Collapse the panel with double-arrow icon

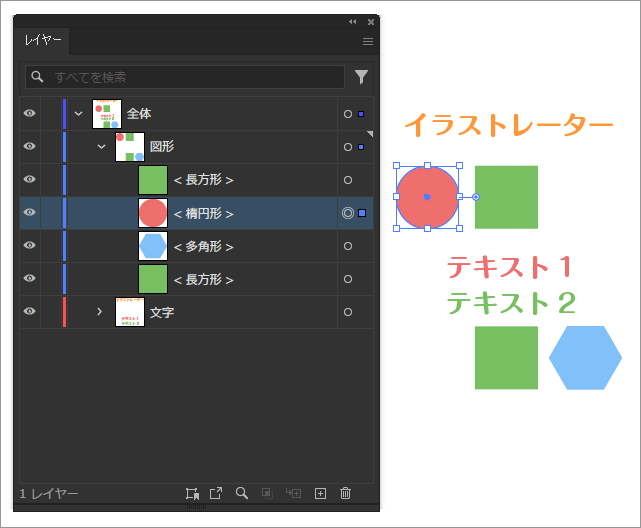coord(352,22)
